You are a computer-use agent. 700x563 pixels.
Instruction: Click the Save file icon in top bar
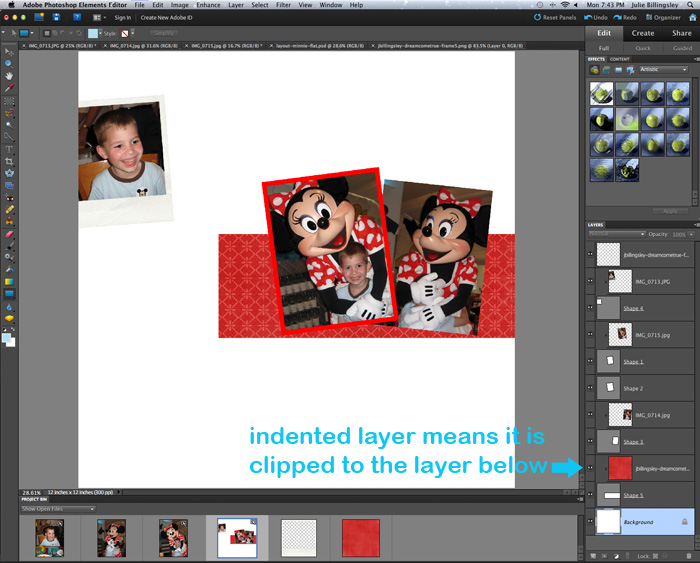pos(56,17)
